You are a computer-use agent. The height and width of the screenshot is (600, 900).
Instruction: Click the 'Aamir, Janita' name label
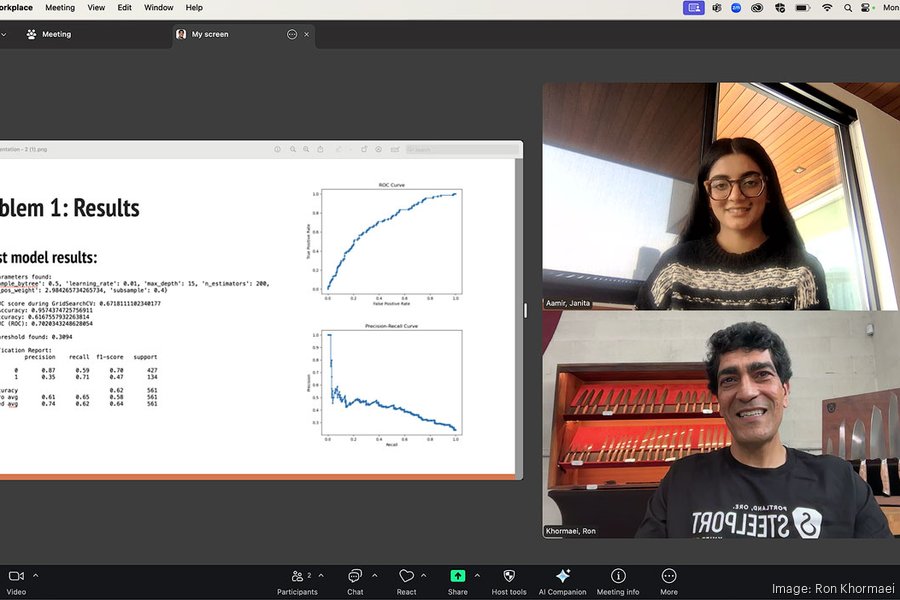[x=568, y=303]
